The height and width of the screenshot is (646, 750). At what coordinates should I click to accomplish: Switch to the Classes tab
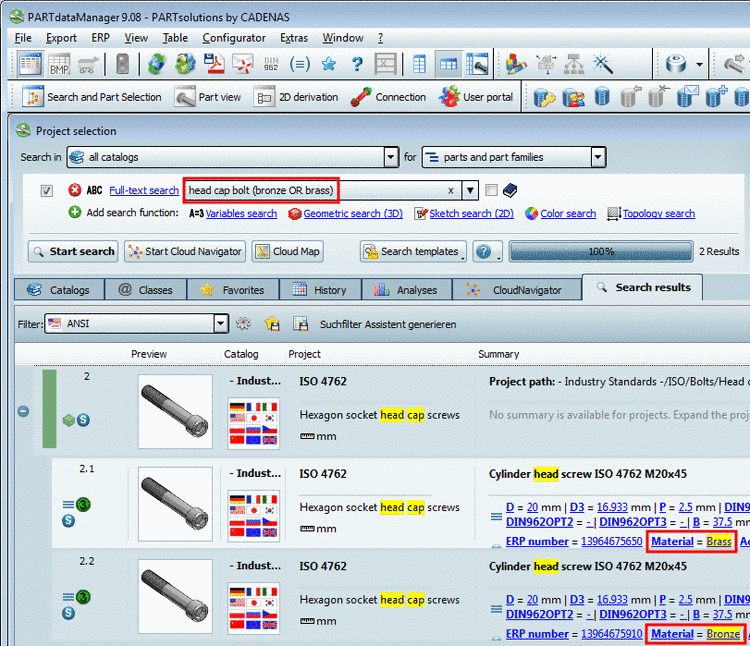[x=145, y=290]
